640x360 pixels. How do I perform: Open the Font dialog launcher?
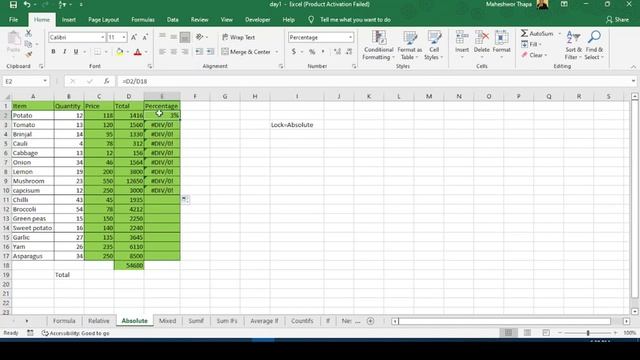(x=150, y=66)
